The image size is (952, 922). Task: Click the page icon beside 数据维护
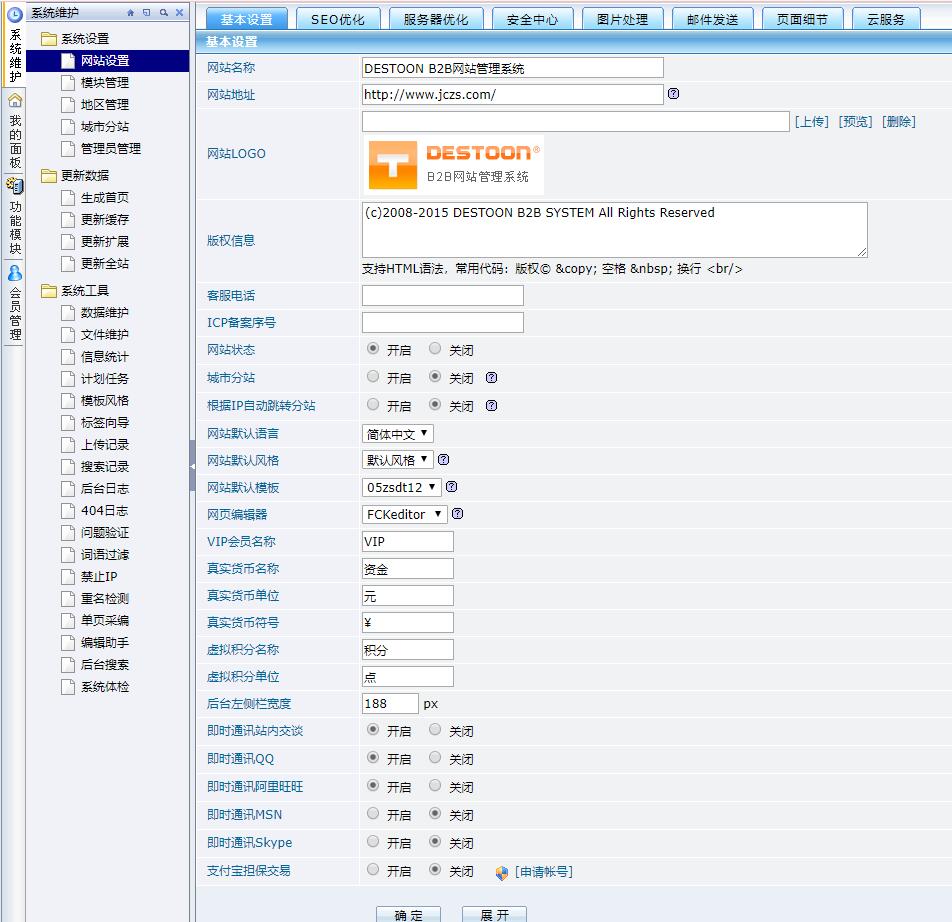tap(68, 313)
